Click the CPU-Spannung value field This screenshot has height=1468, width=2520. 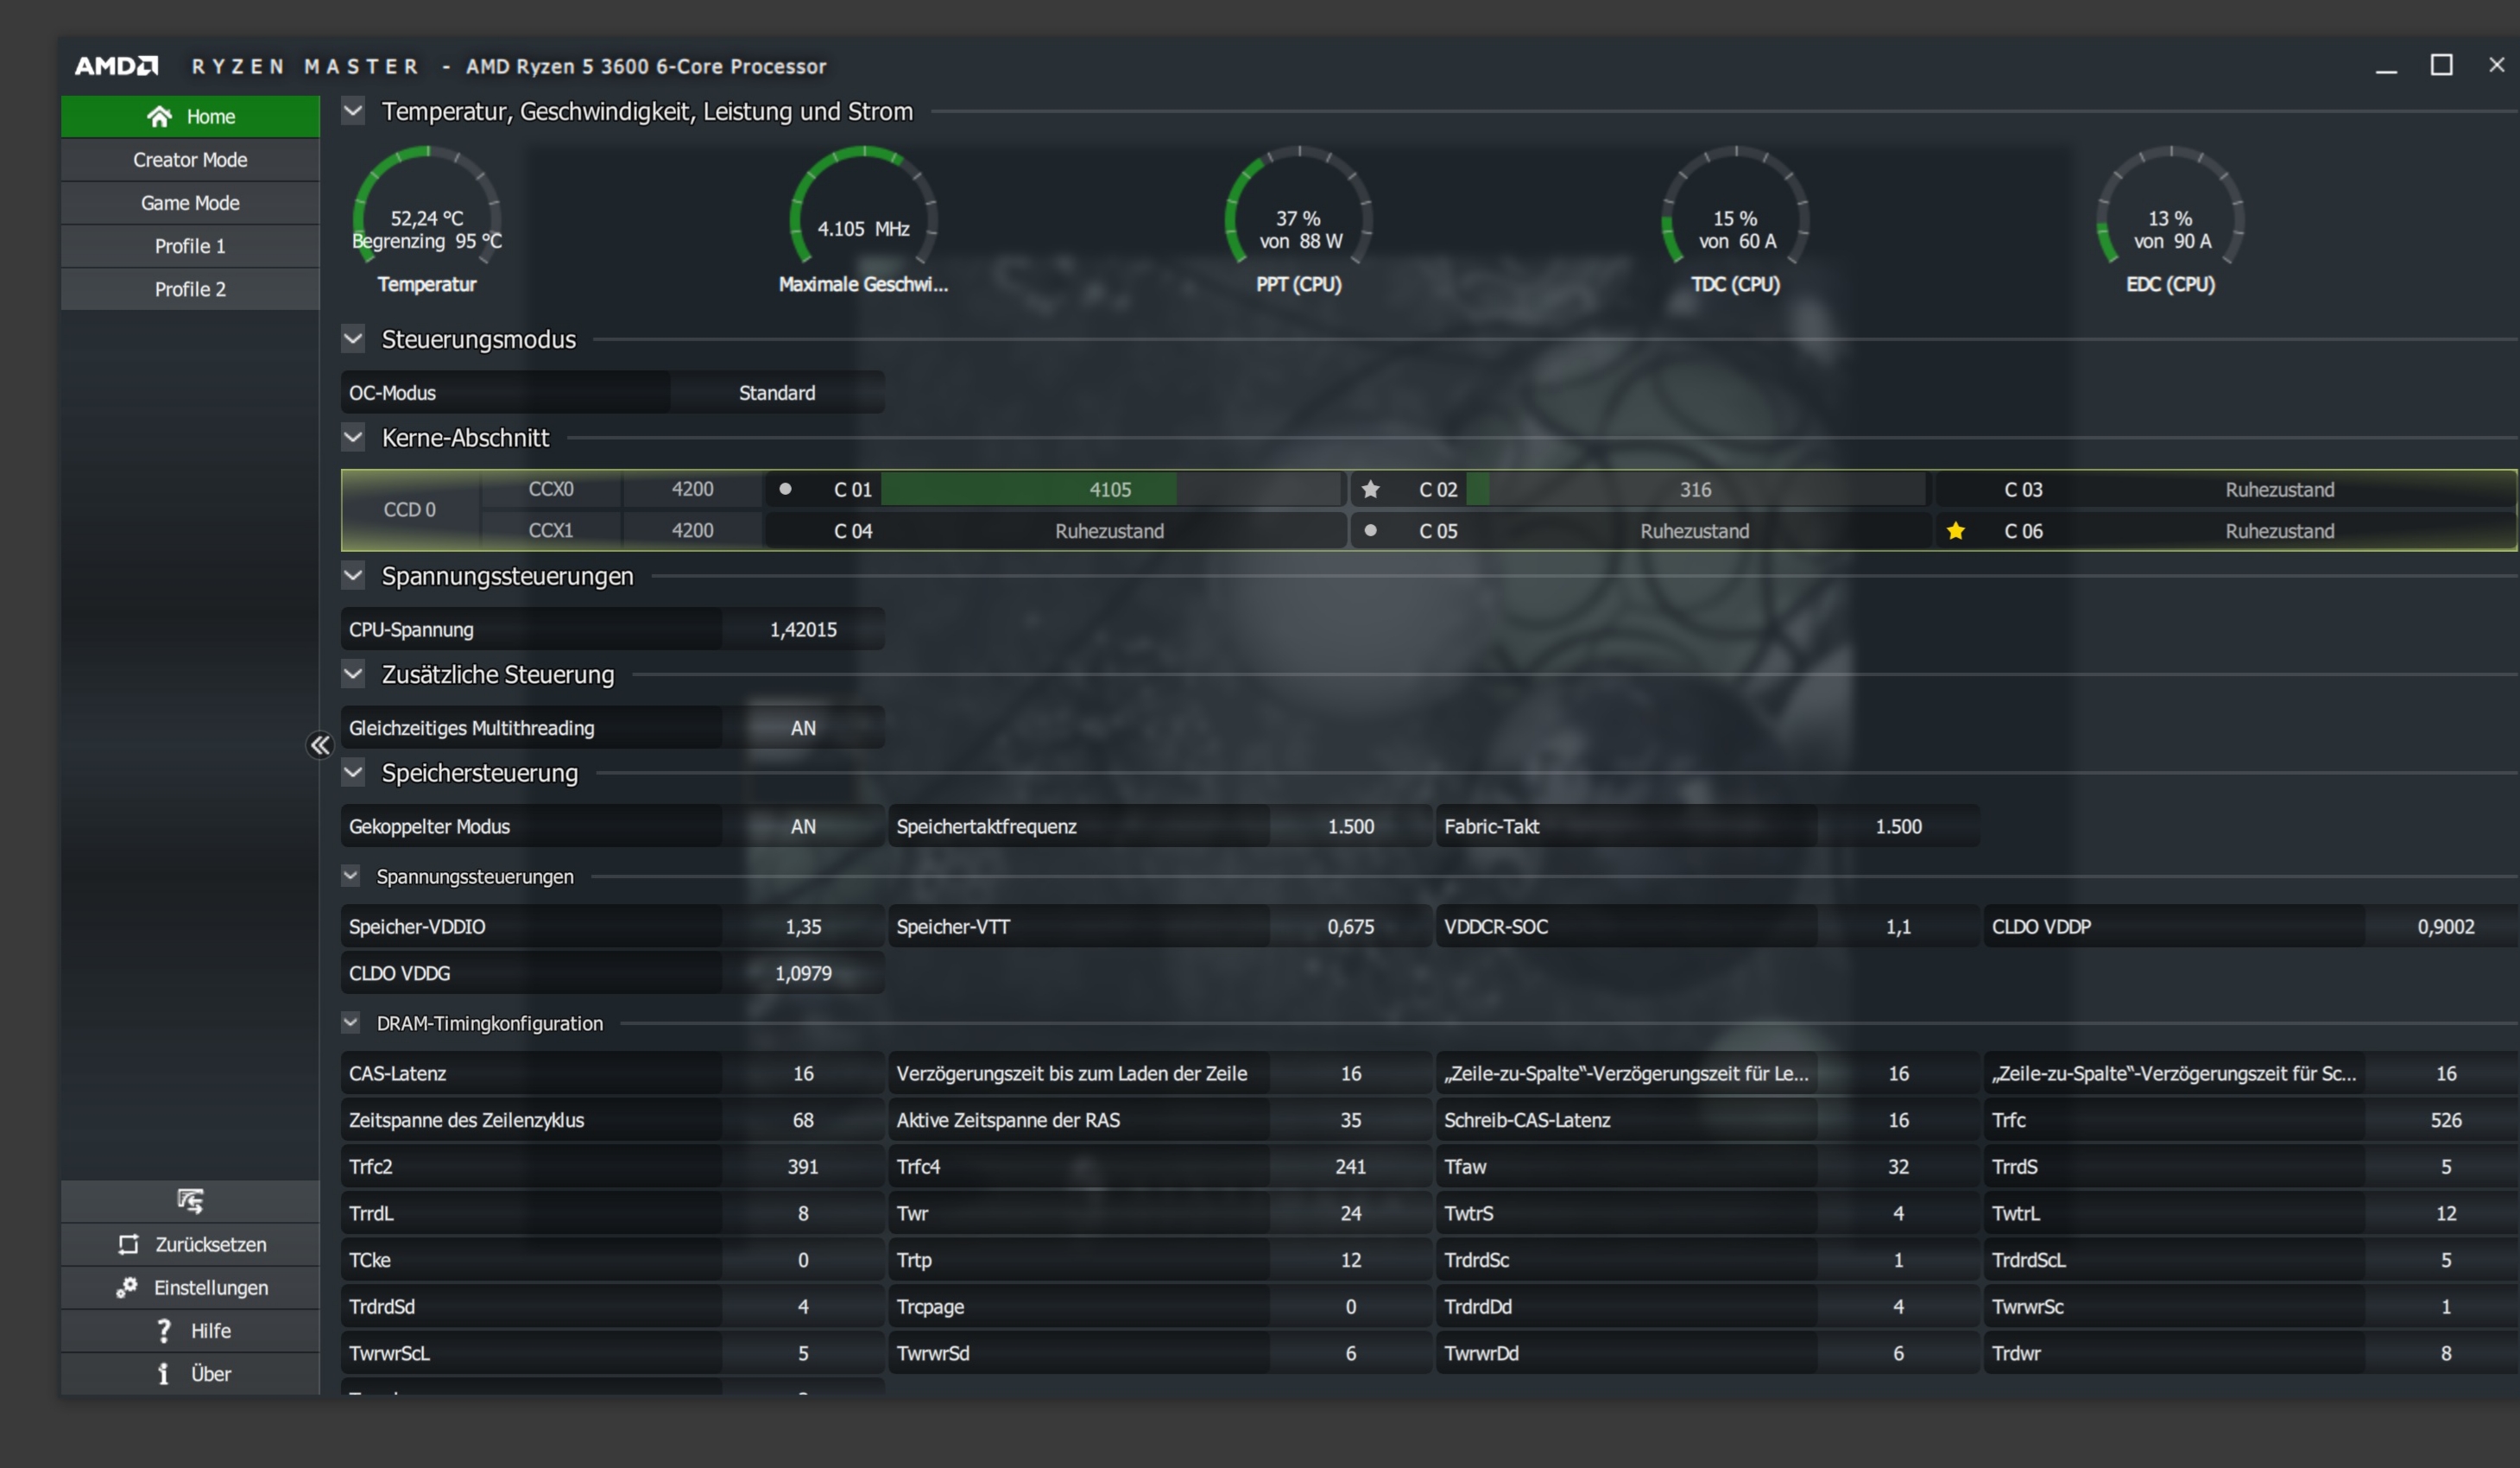[x=802, y=630]
